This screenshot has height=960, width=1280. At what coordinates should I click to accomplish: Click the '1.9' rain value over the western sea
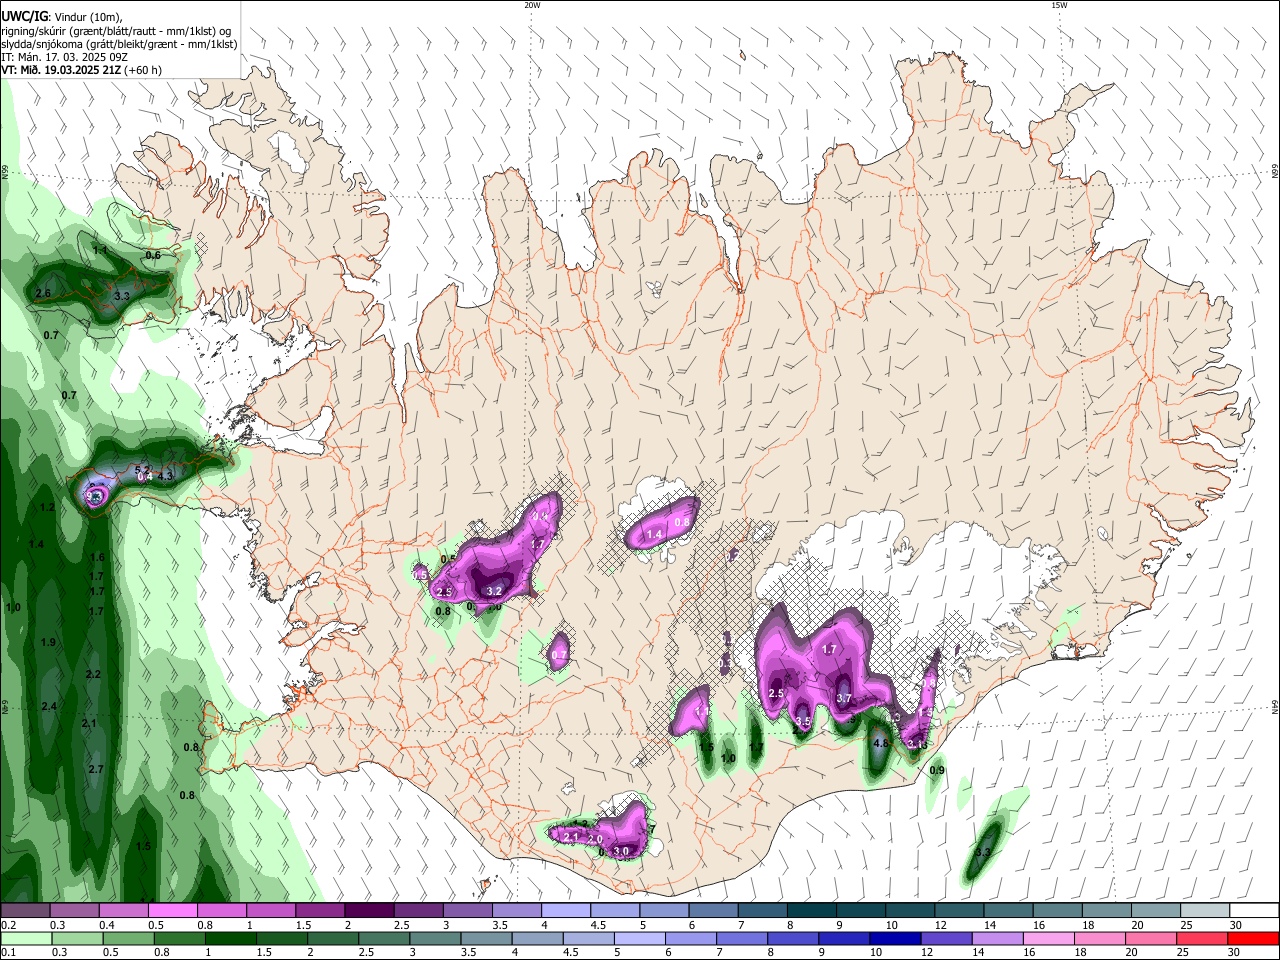point(48,642)
